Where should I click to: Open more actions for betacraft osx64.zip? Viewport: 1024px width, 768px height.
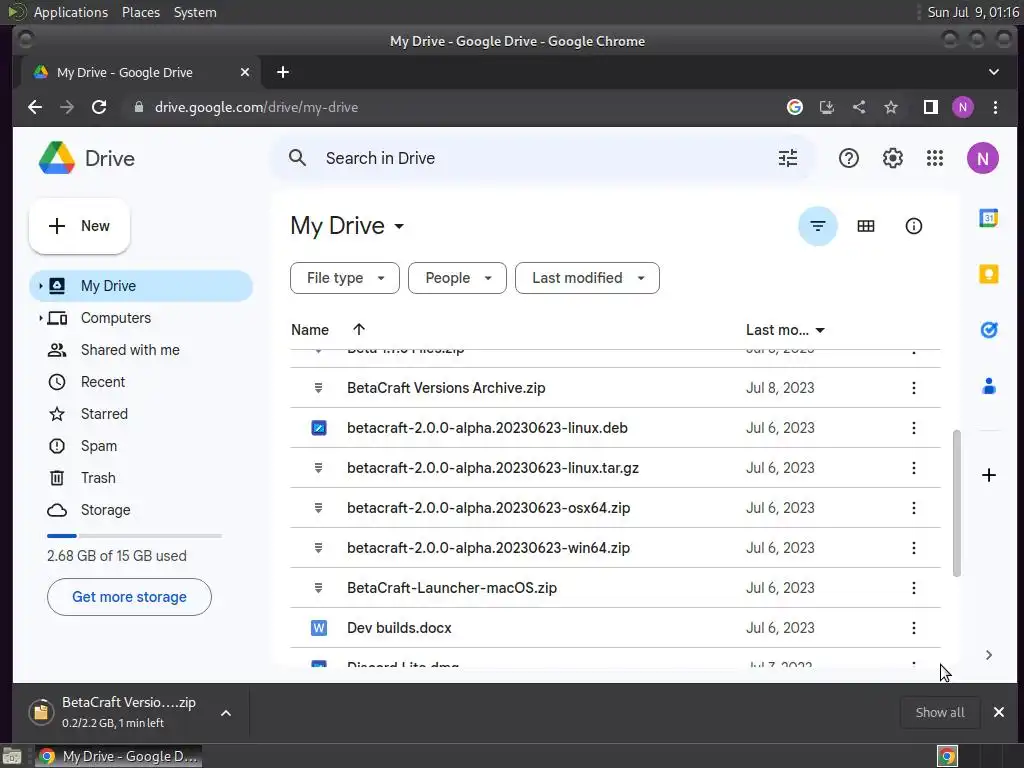913,507
